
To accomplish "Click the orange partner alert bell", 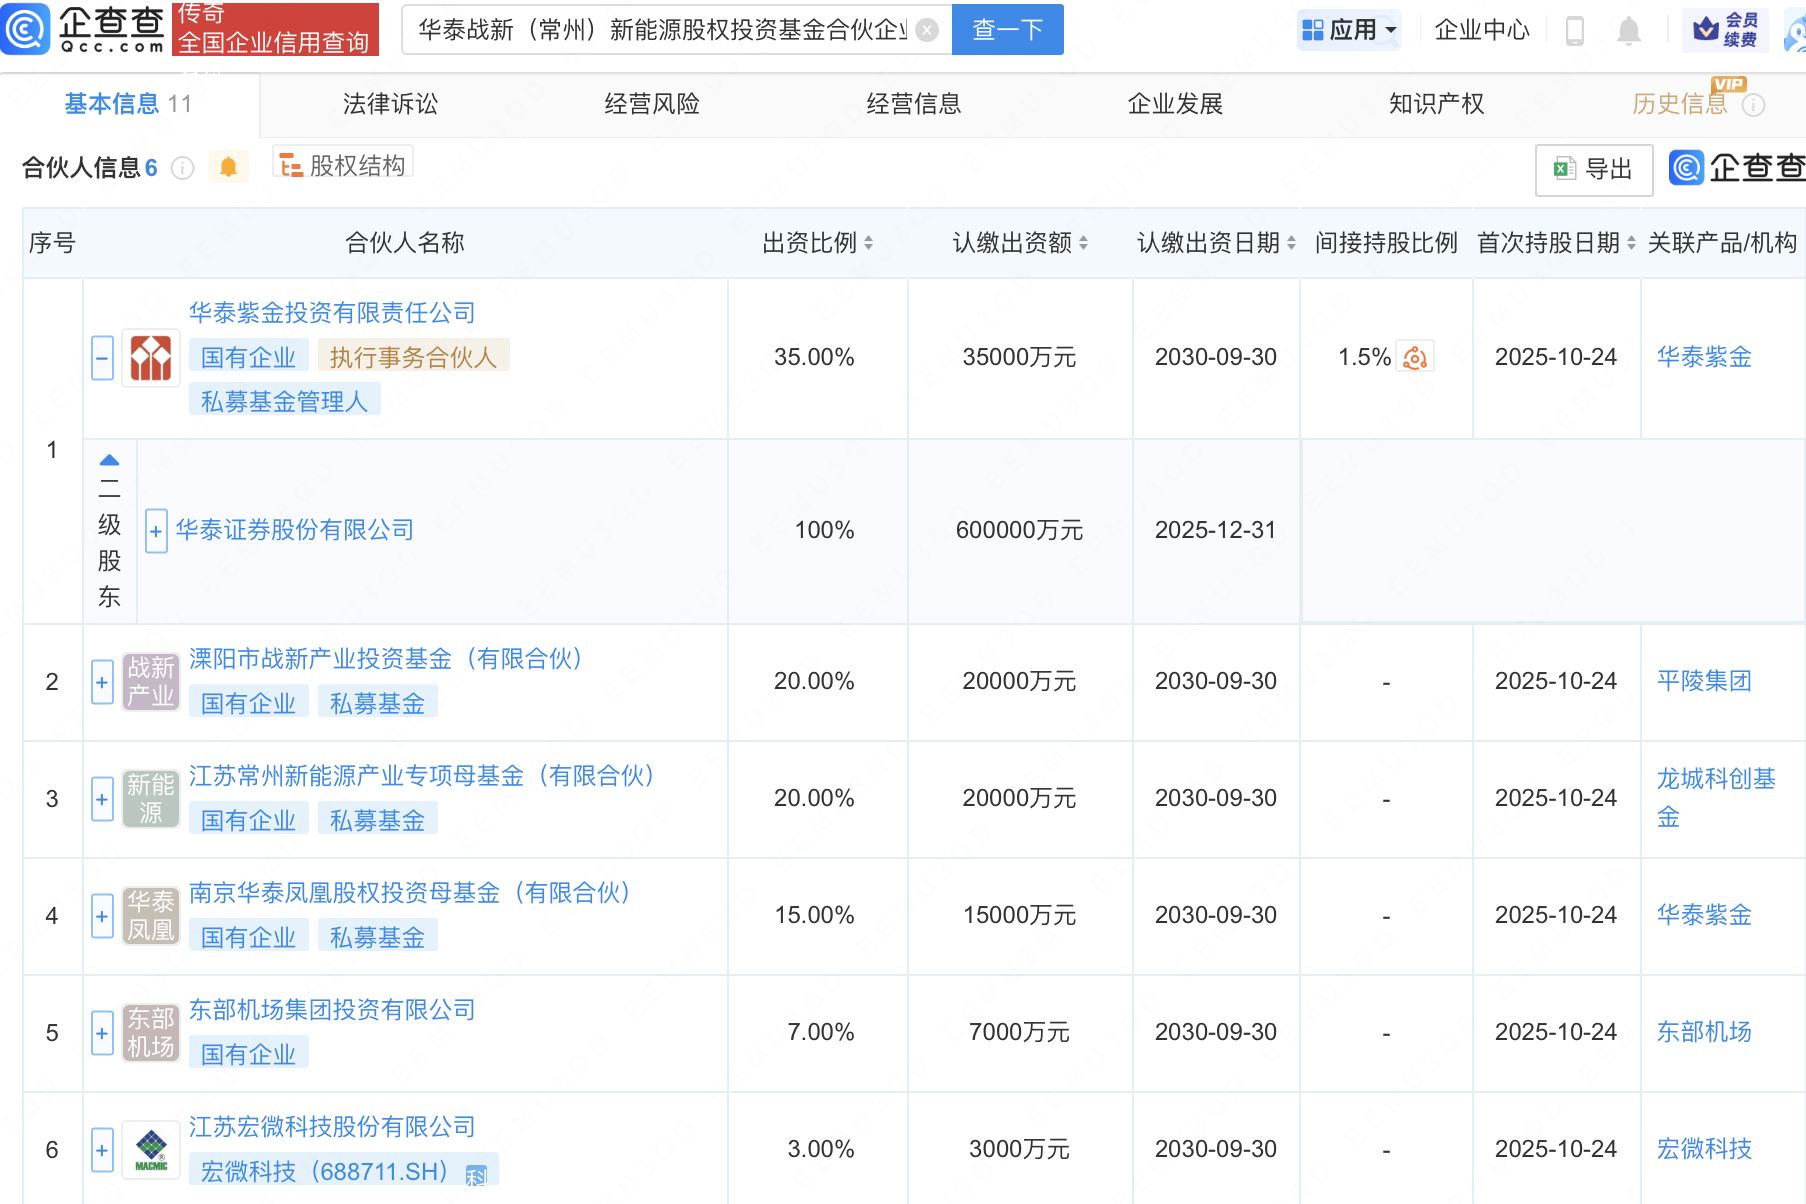I will (228, 167).
